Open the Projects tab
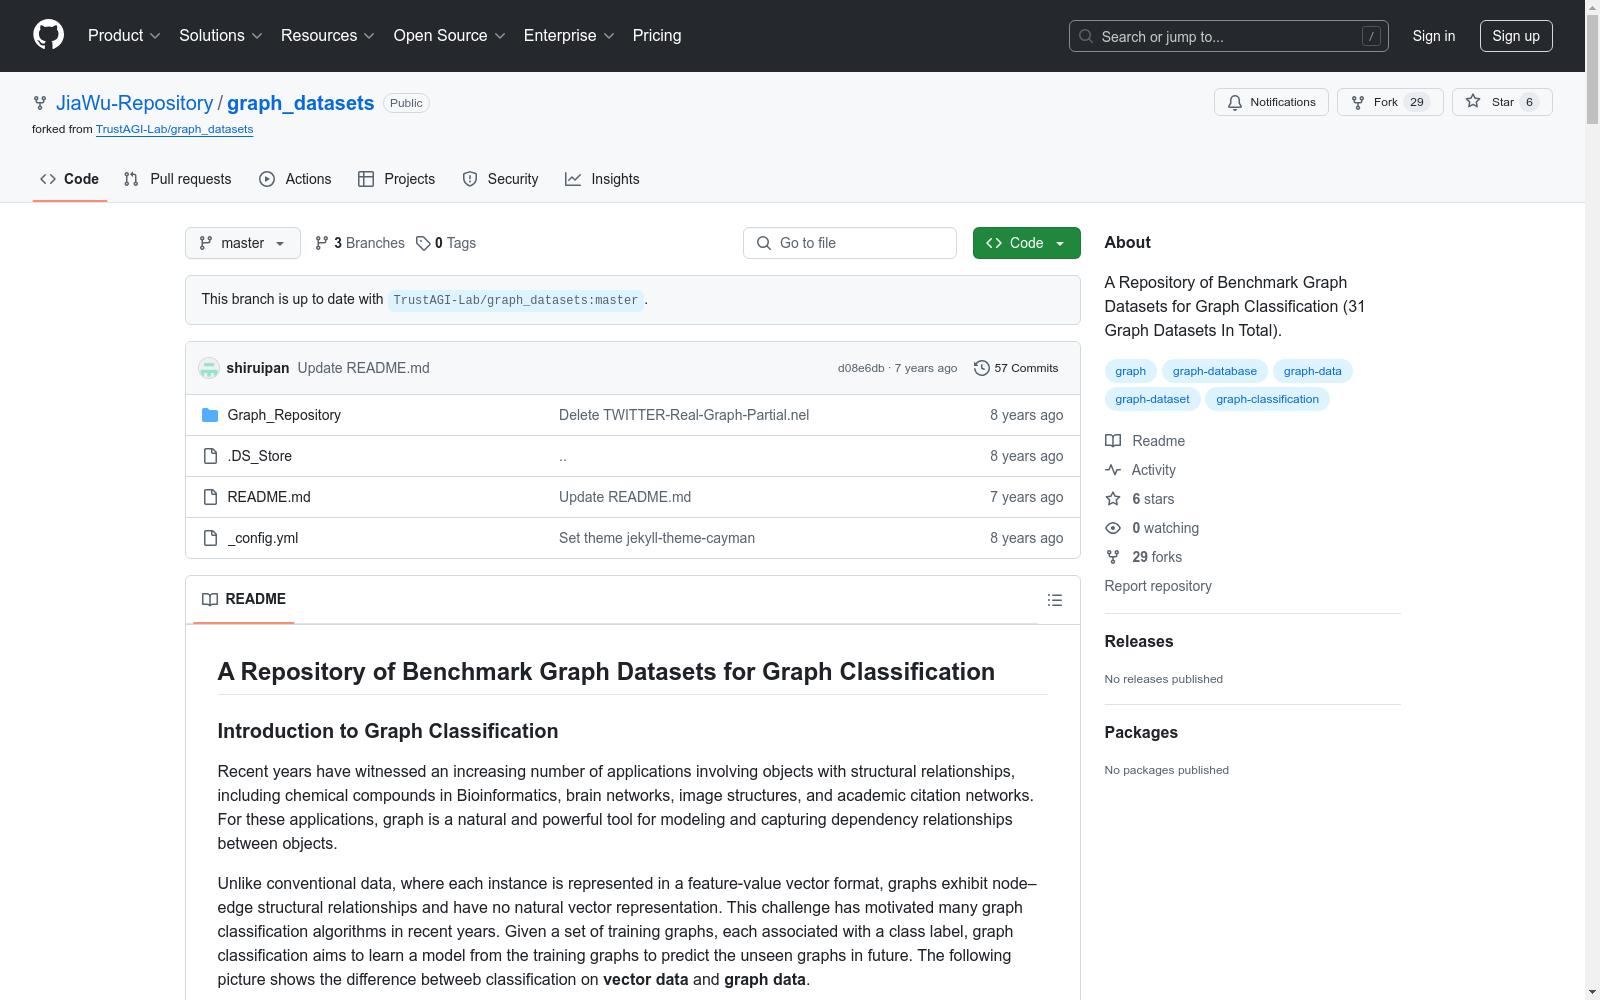The image size is (1600, 1000). (x=397, y=179)
